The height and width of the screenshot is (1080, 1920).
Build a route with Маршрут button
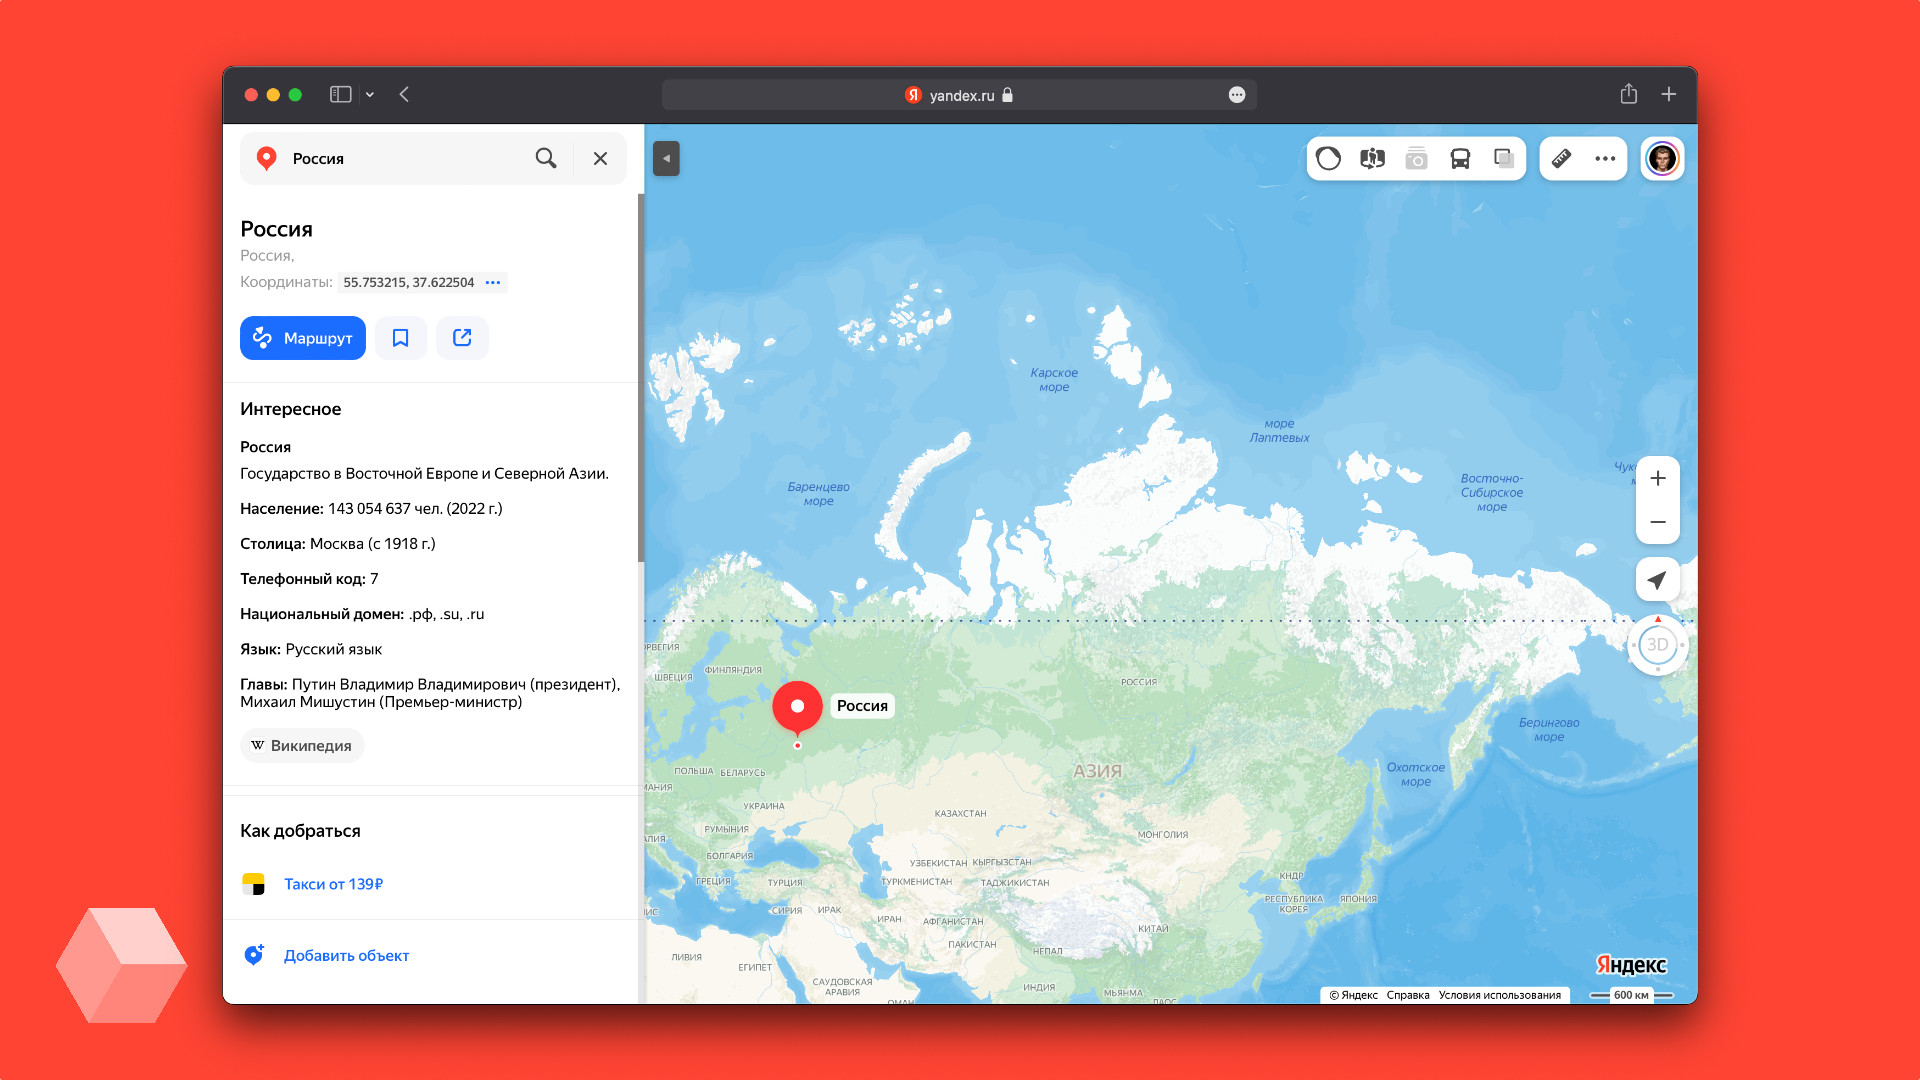[303, 338]
